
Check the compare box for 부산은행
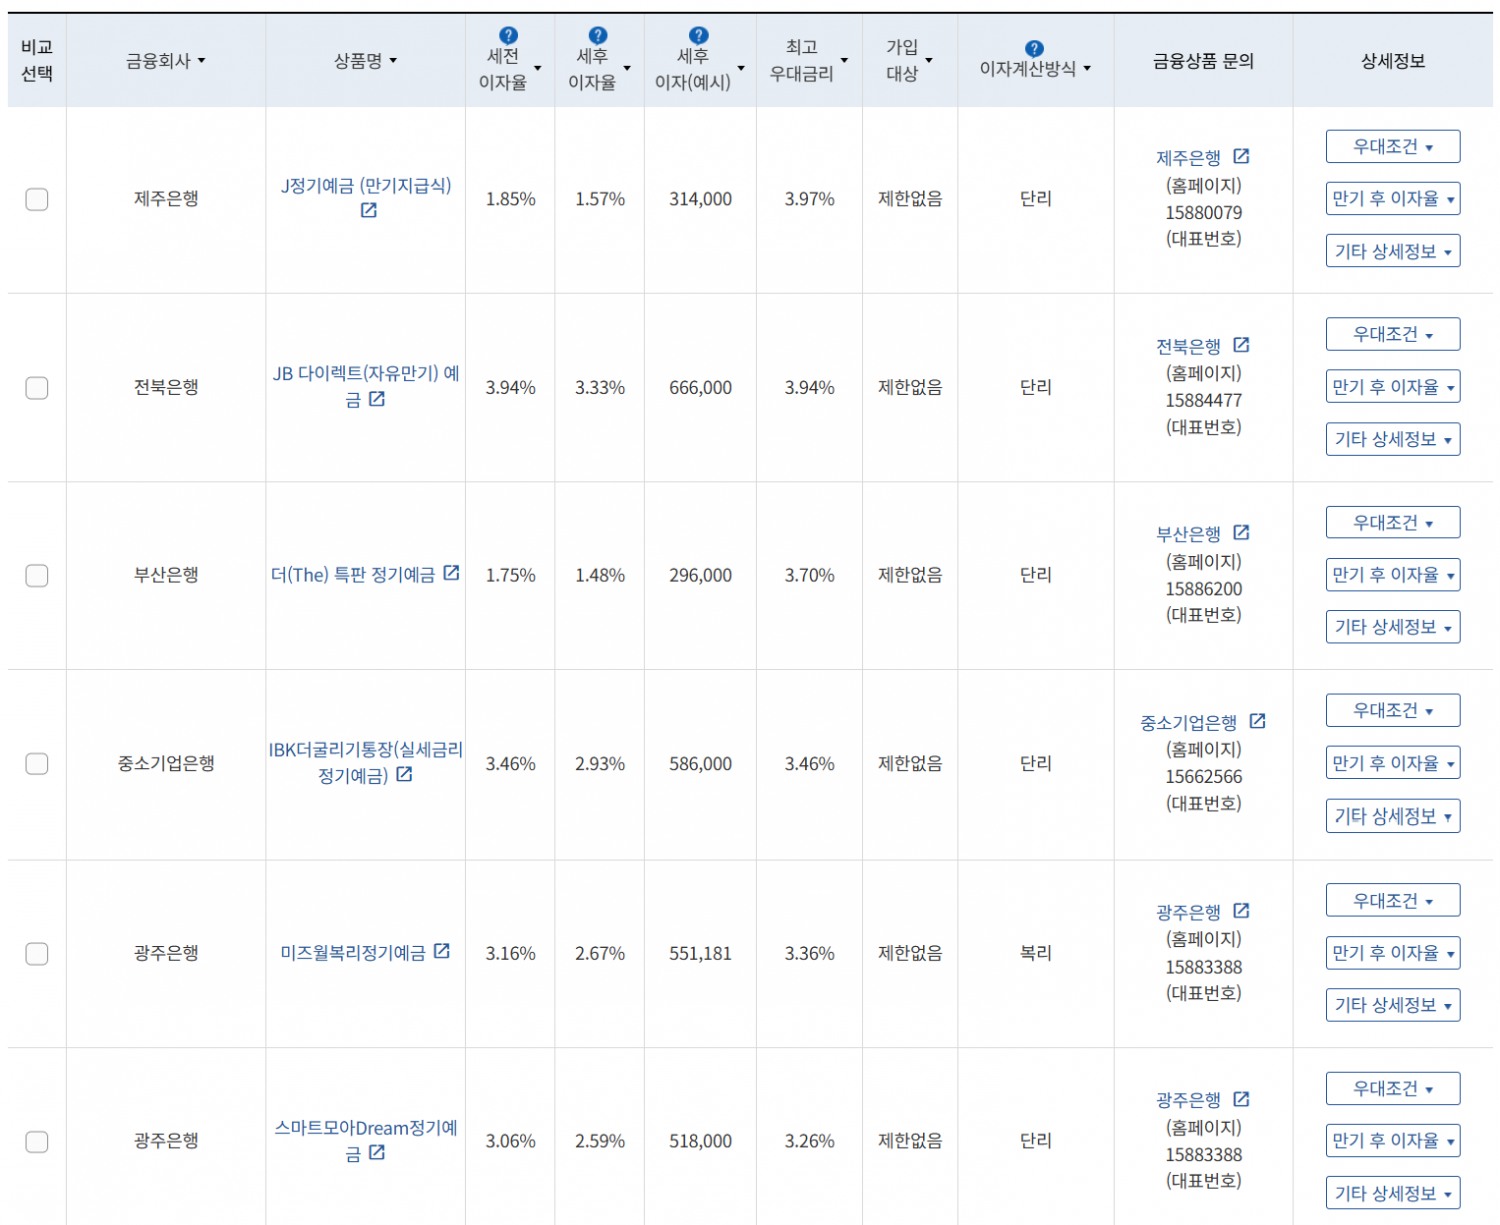click(x=37, y=575)
